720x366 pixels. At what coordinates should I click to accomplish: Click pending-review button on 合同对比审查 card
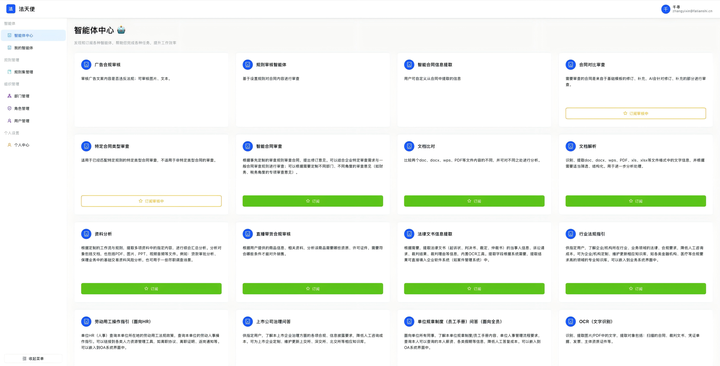tap(636, 113)
